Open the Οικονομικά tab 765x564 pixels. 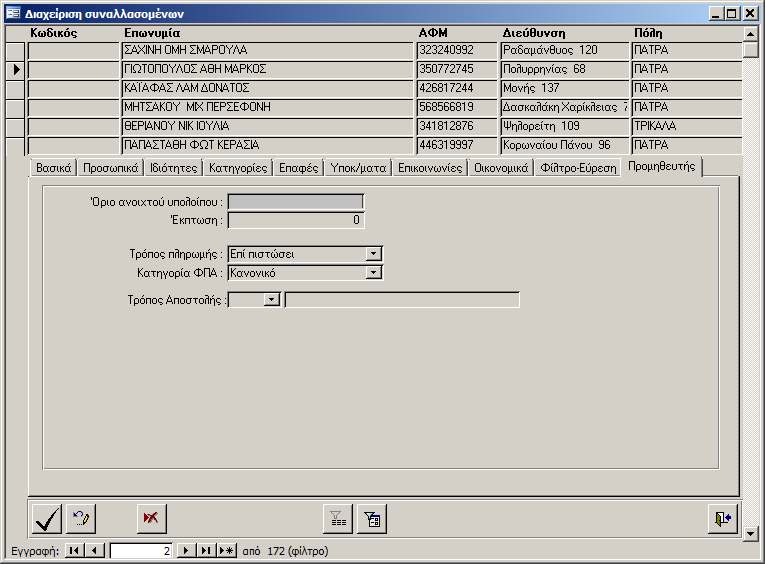pos(500,168)
